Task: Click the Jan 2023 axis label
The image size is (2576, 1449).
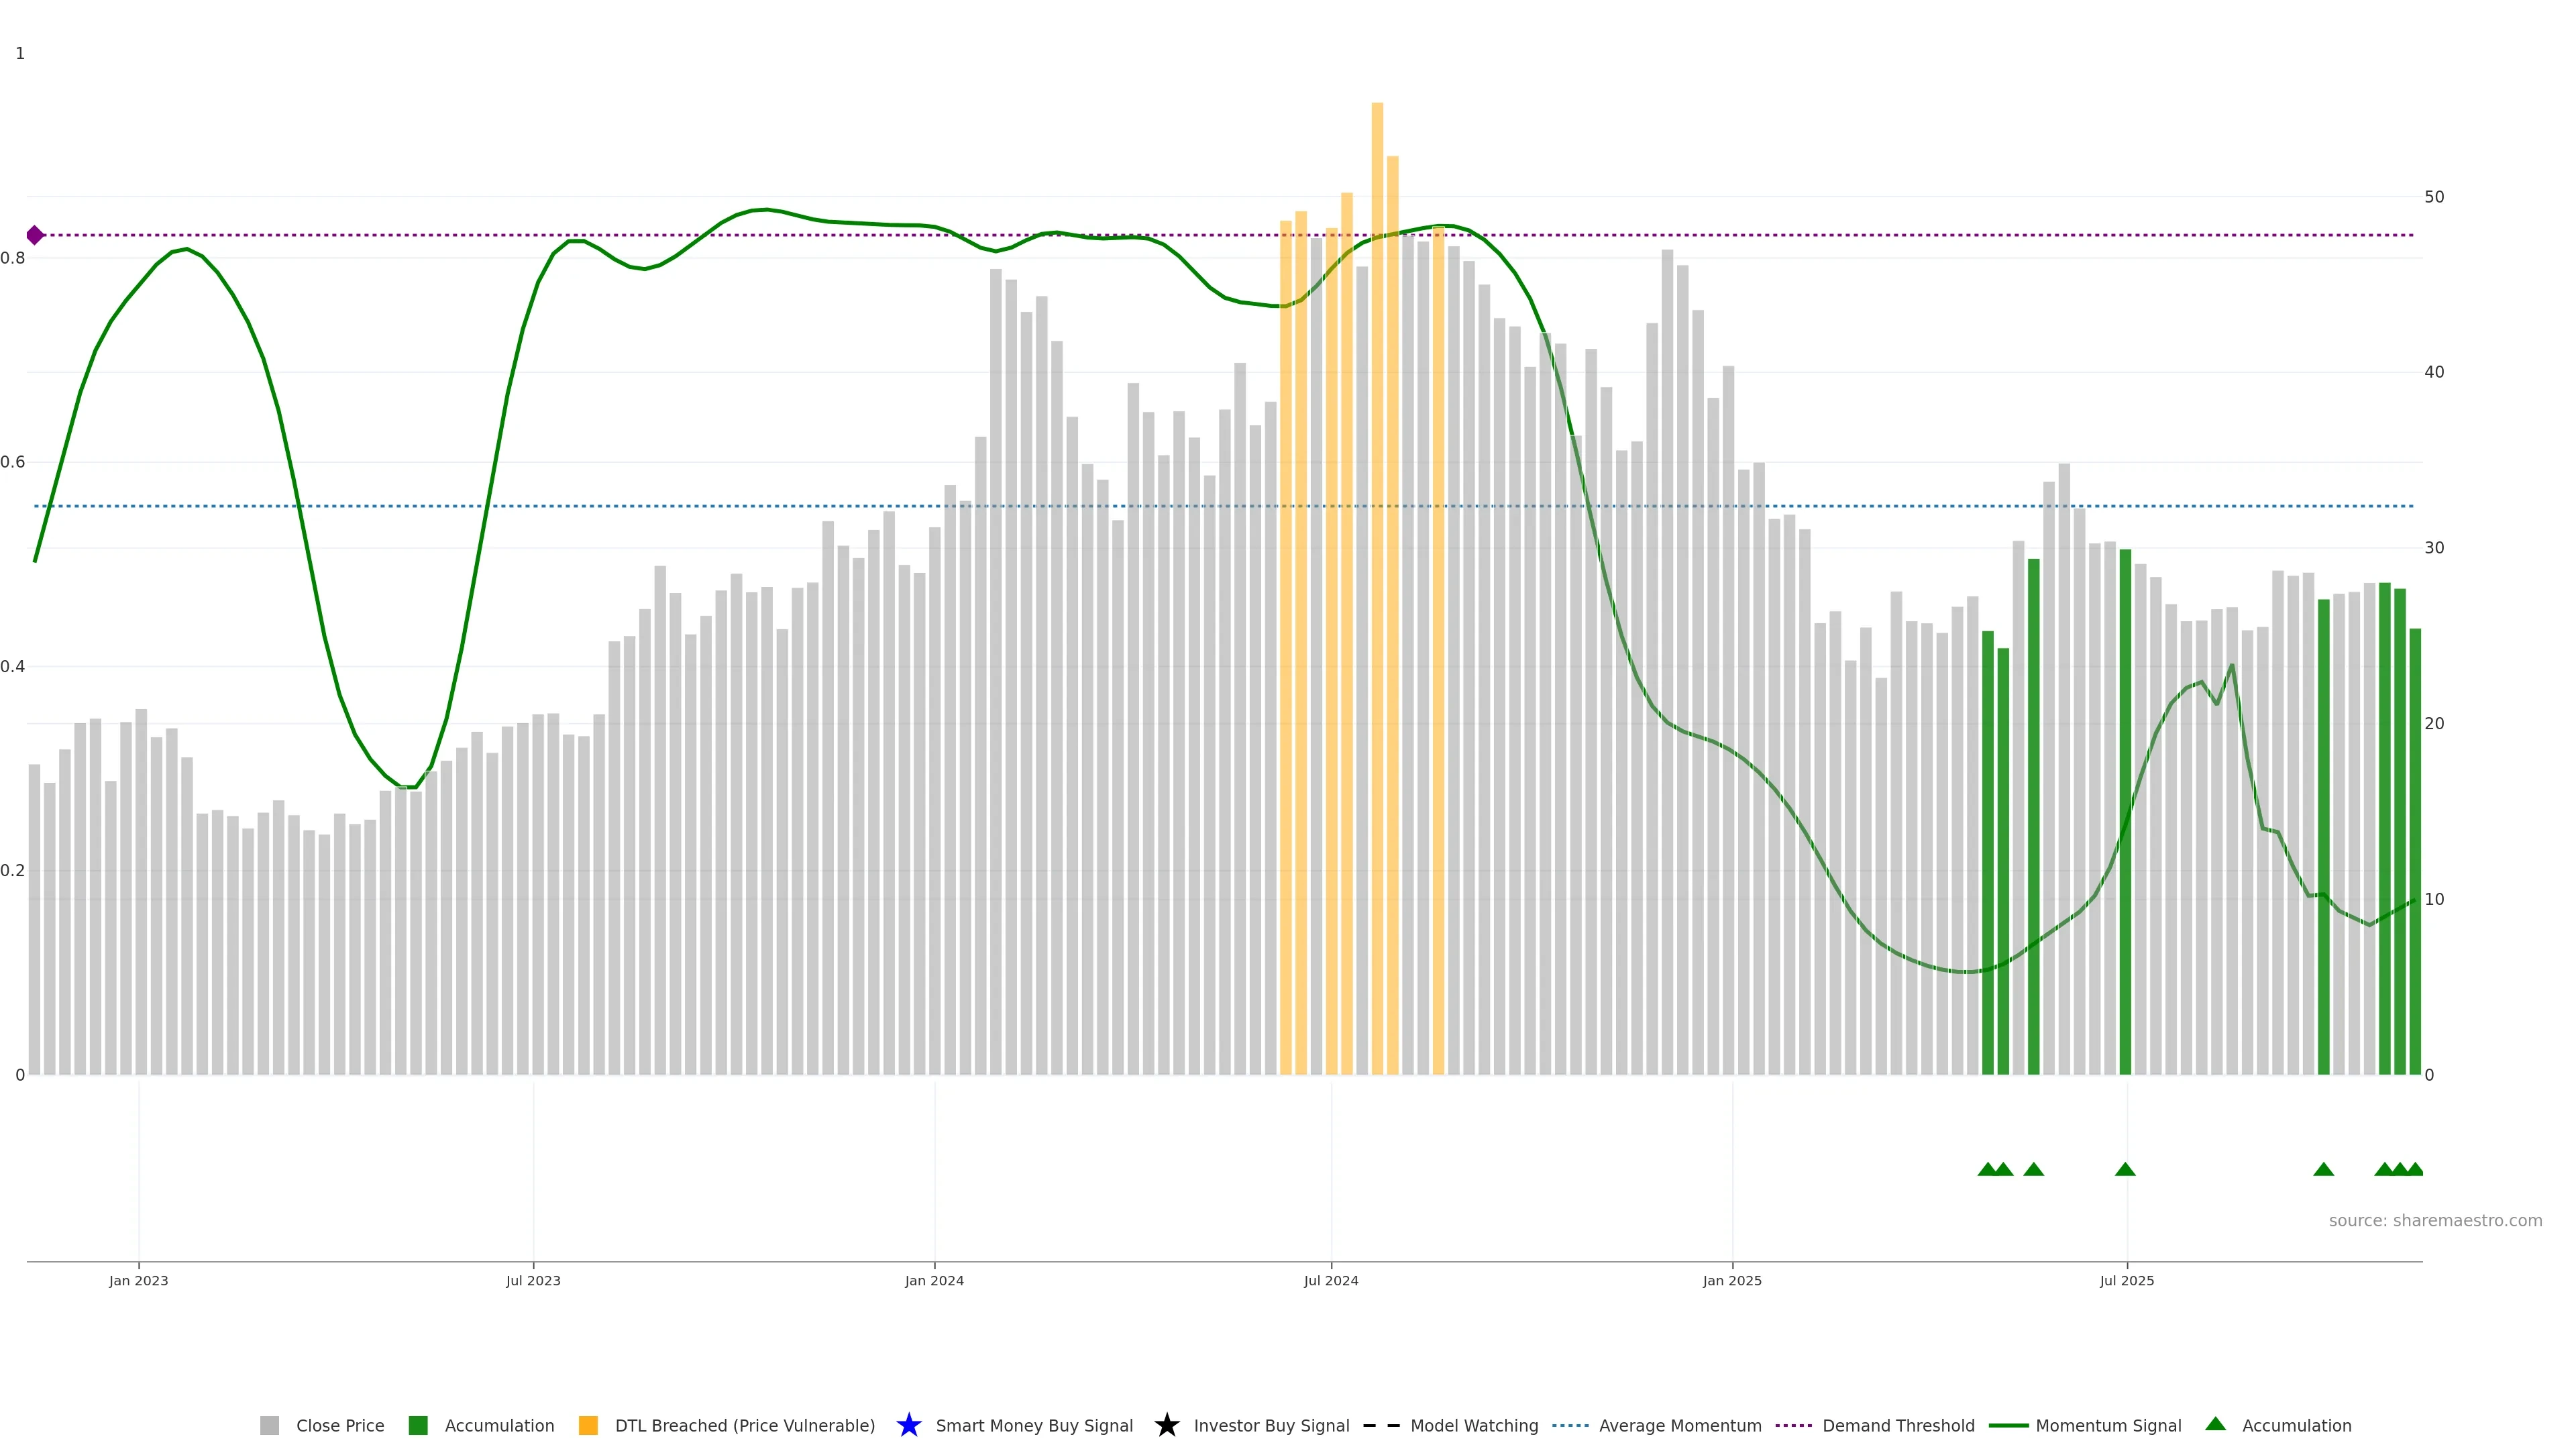Action: coord(138,1280)
